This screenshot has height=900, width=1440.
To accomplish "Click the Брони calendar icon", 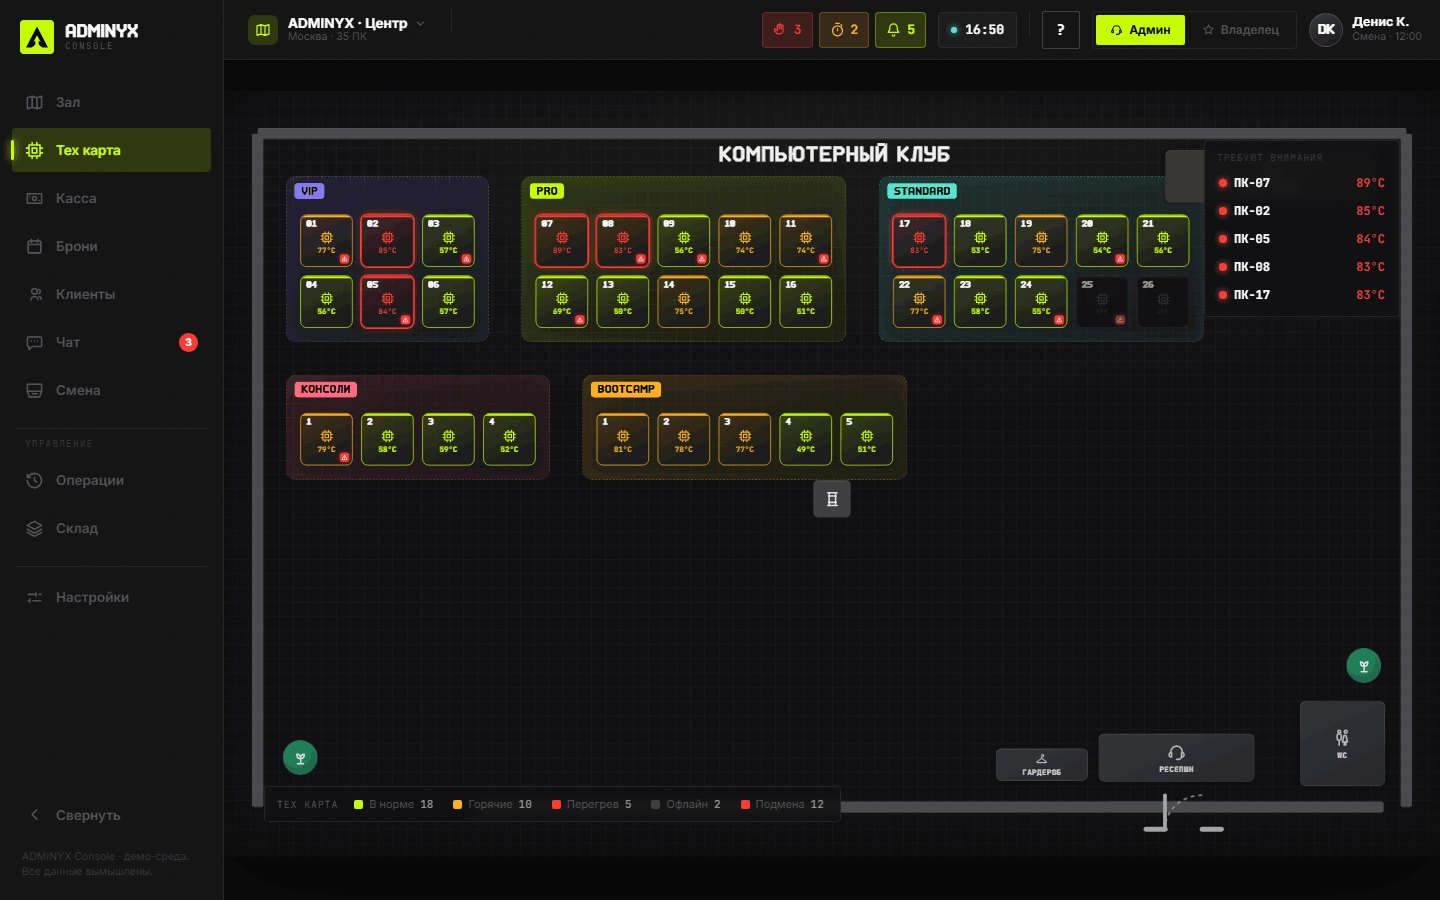I will click(35, 246).
